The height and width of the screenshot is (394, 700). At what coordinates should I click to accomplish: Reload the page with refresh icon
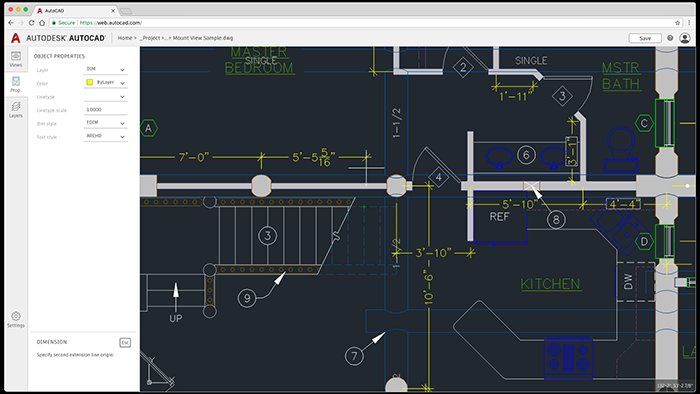click(31, 23)
